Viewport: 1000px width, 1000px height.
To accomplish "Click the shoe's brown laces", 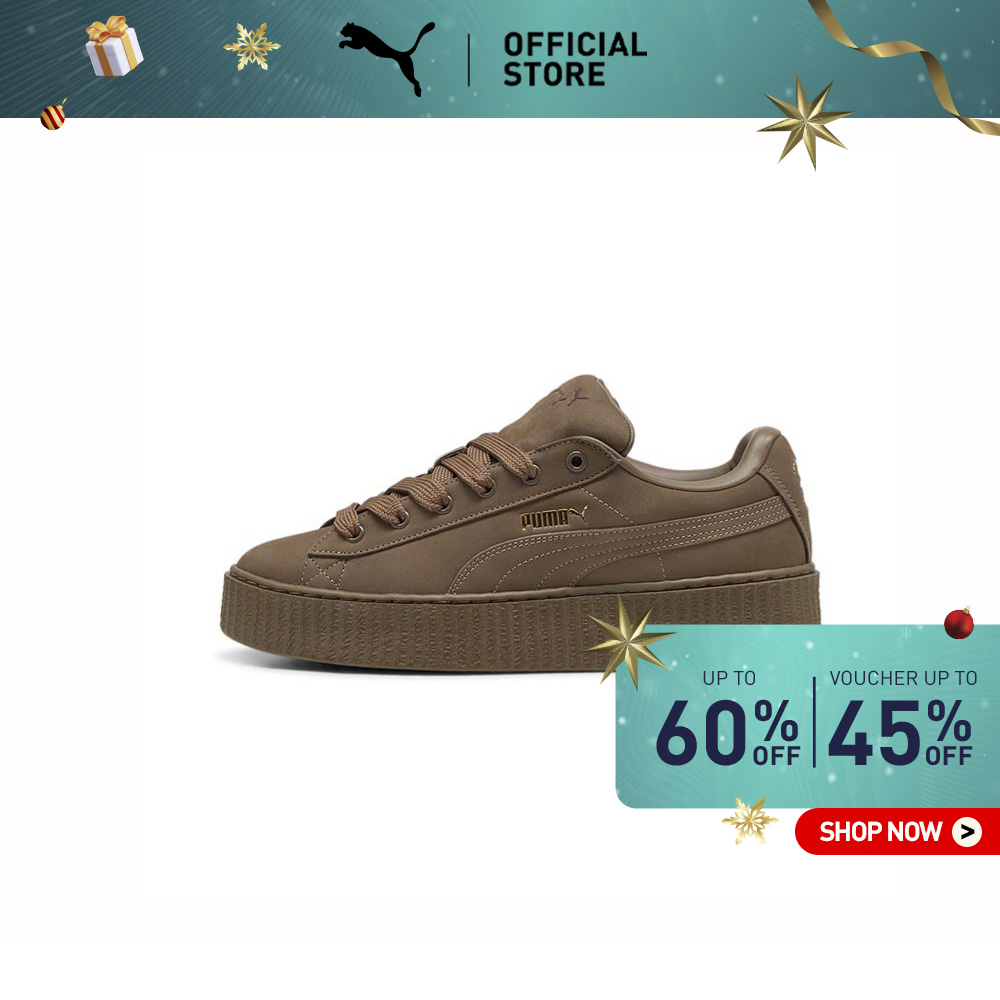I will 438,483.
